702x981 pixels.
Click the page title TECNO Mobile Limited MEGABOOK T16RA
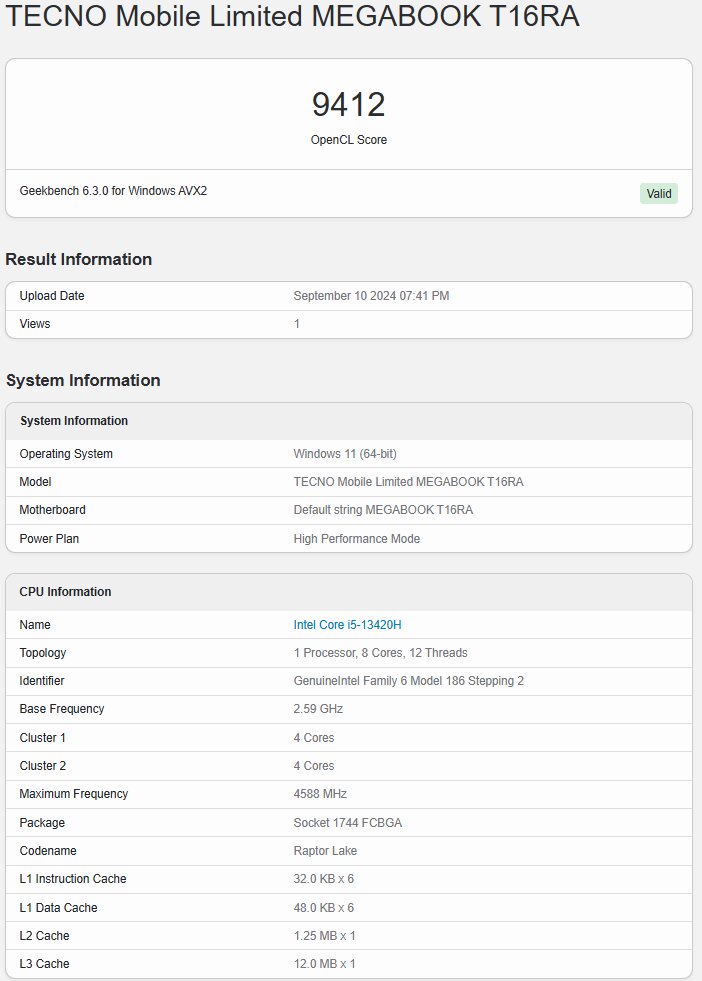coord(292,16)
